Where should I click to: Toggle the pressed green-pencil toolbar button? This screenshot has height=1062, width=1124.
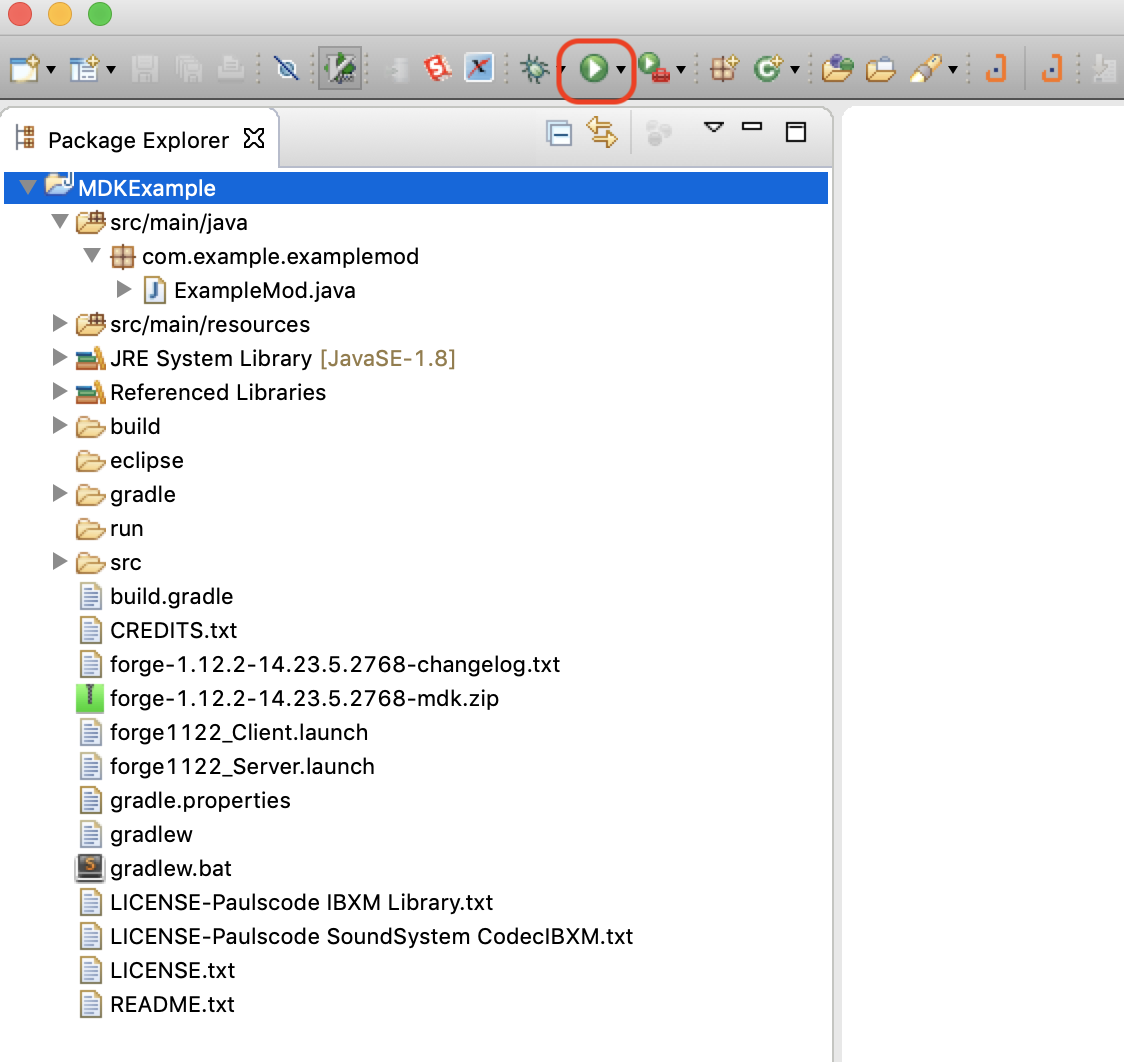pos(340,69)
